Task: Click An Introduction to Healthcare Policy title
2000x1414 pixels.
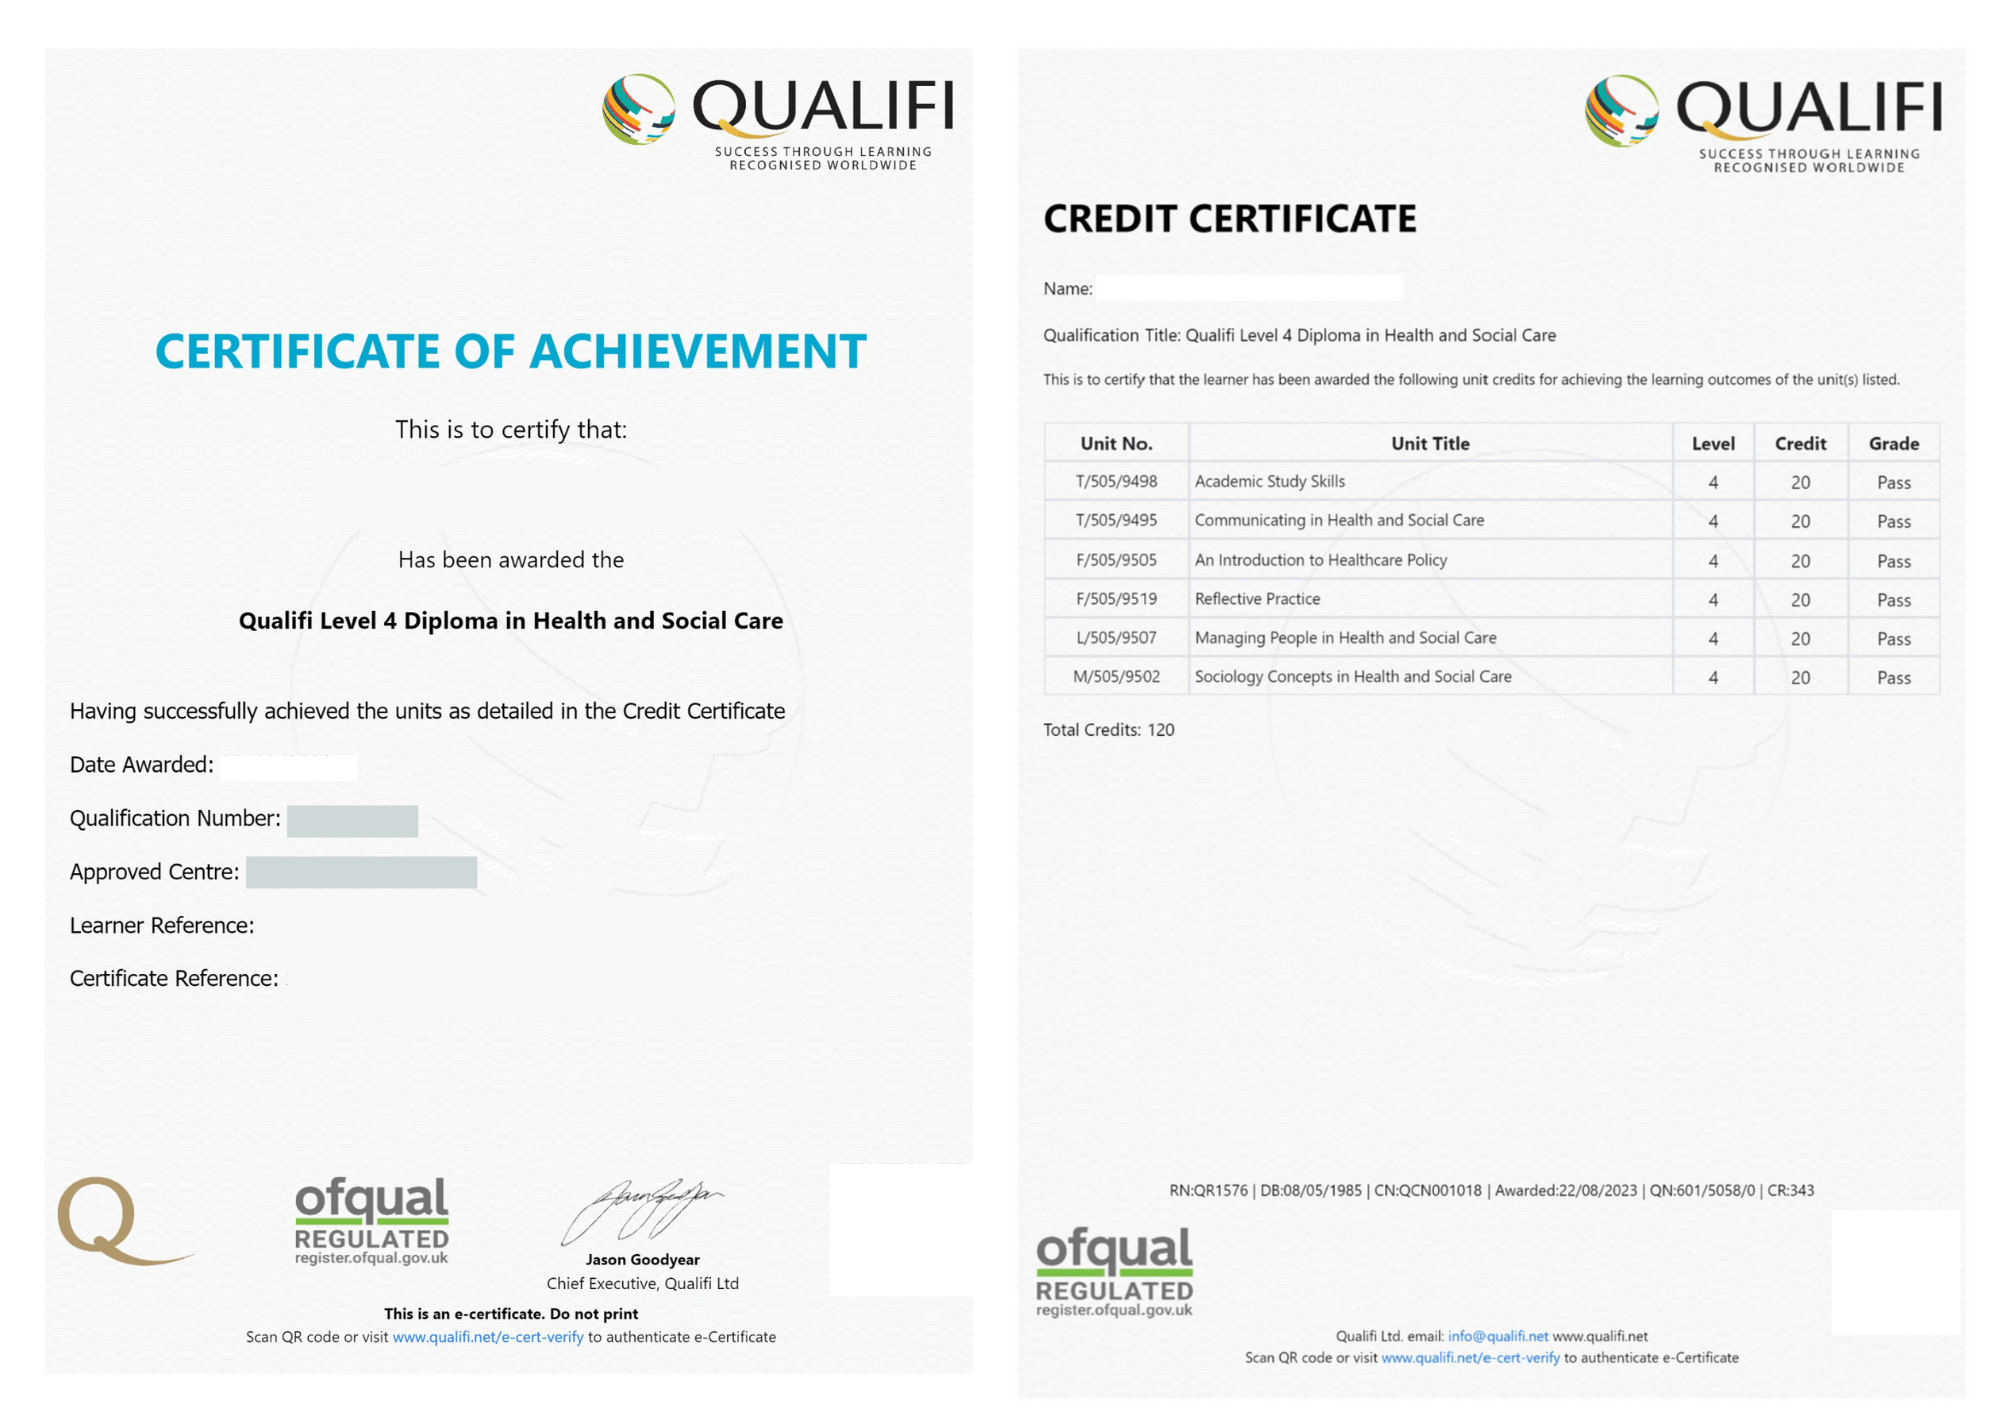Action: 1321,560
